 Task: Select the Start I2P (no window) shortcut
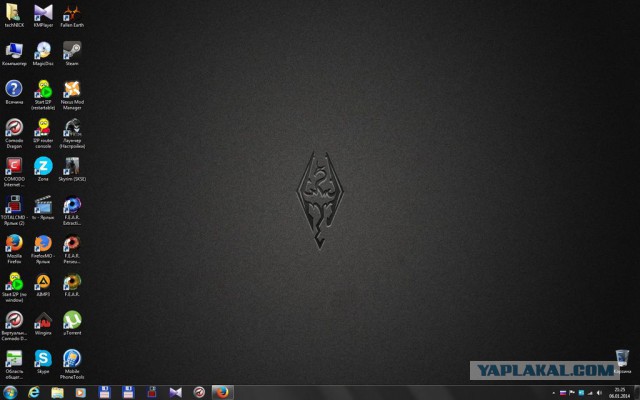(x=14, y=287)
